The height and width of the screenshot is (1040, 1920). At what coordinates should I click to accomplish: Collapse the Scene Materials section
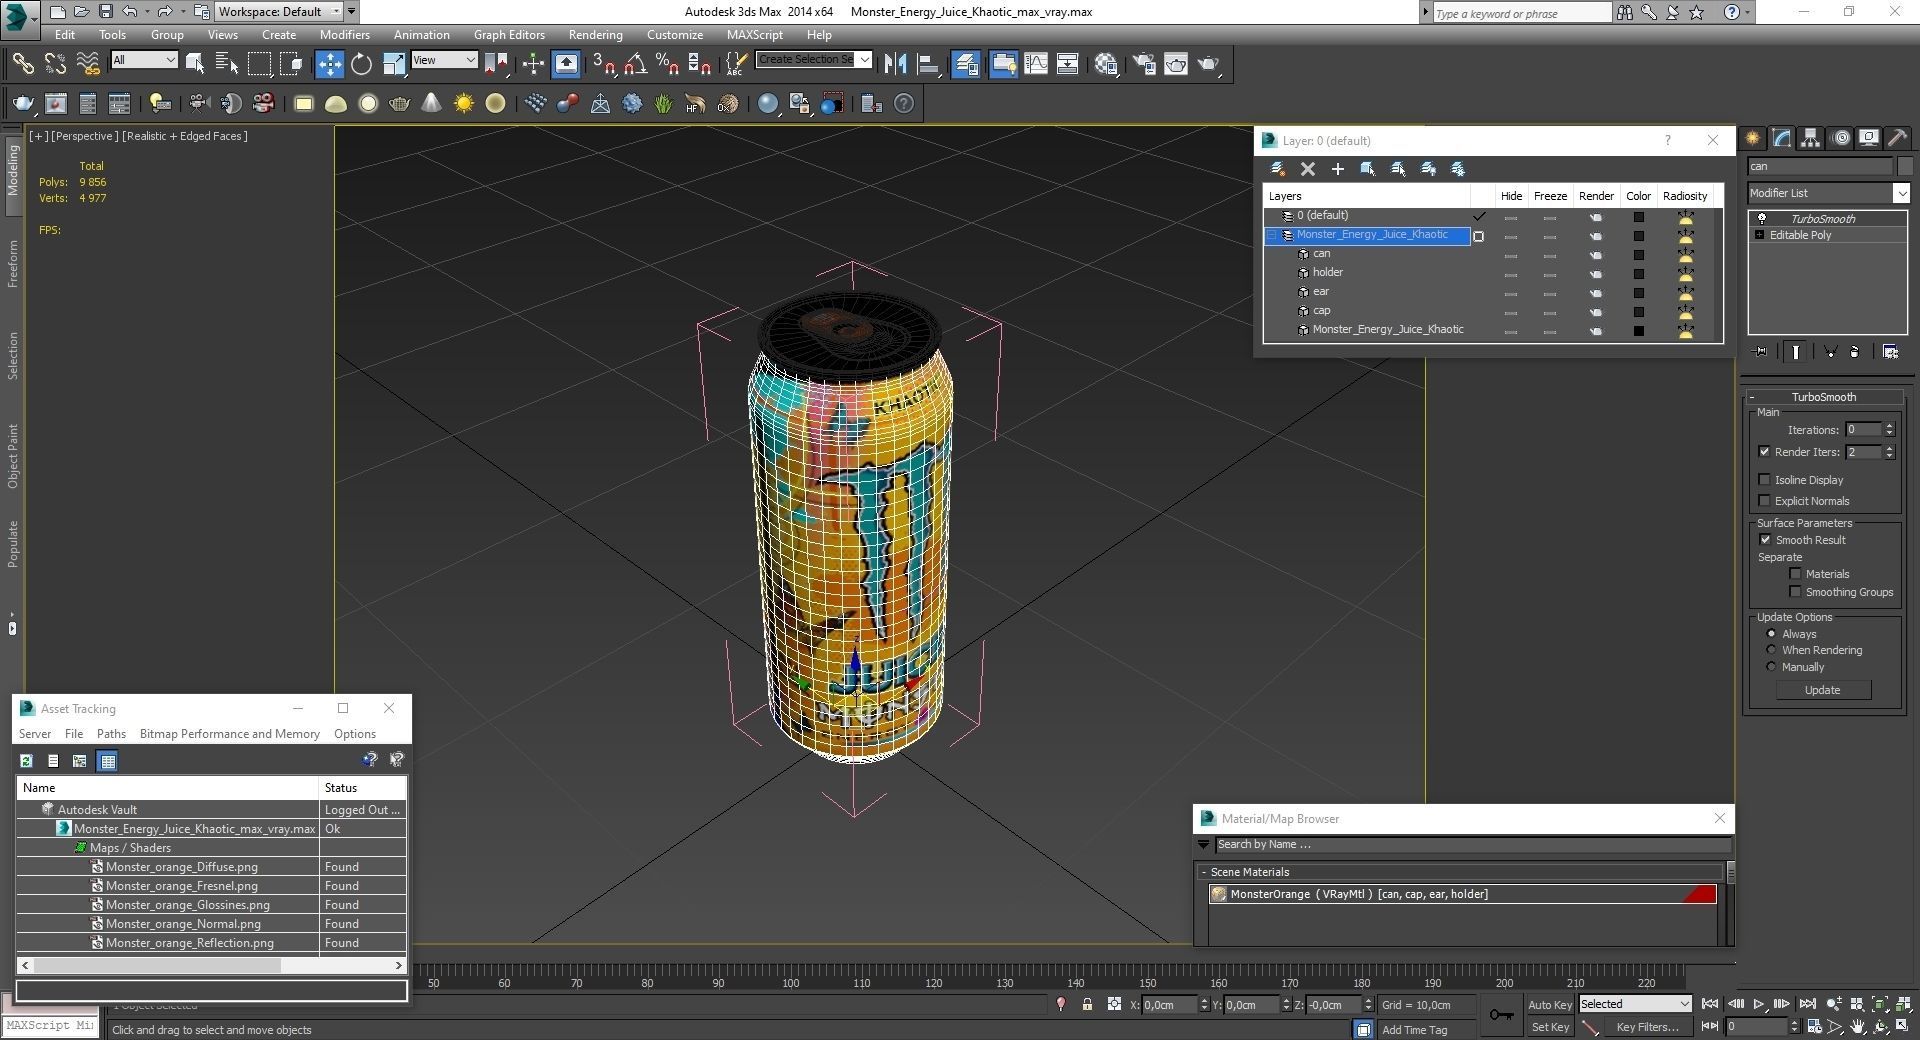click(1204, 872)
